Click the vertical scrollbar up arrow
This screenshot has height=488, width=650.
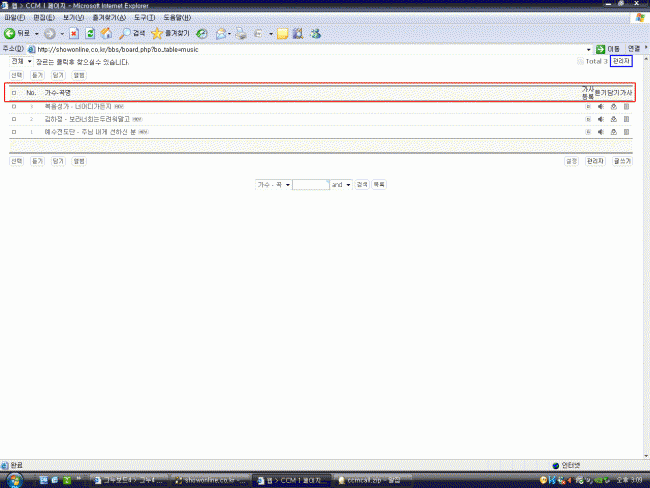[646, 59]
